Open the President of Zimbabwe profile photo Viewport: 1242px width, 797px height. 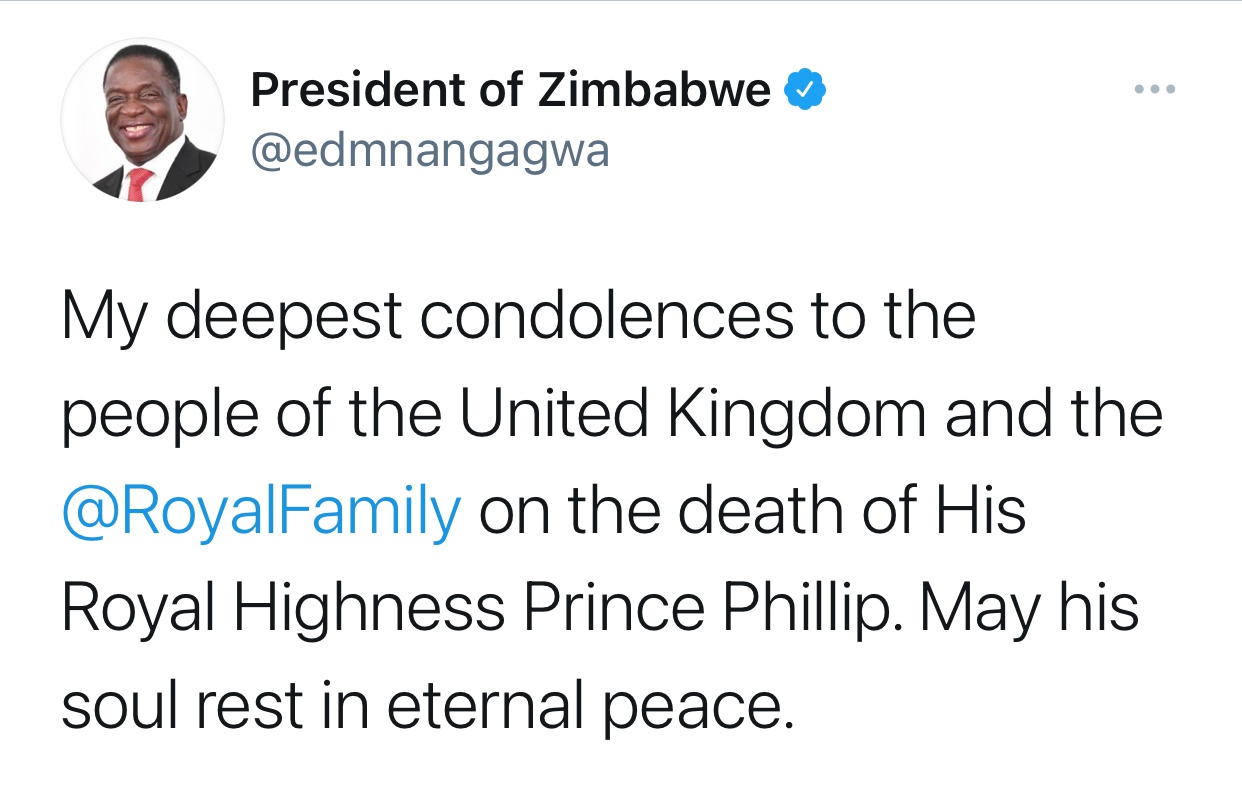143,120
